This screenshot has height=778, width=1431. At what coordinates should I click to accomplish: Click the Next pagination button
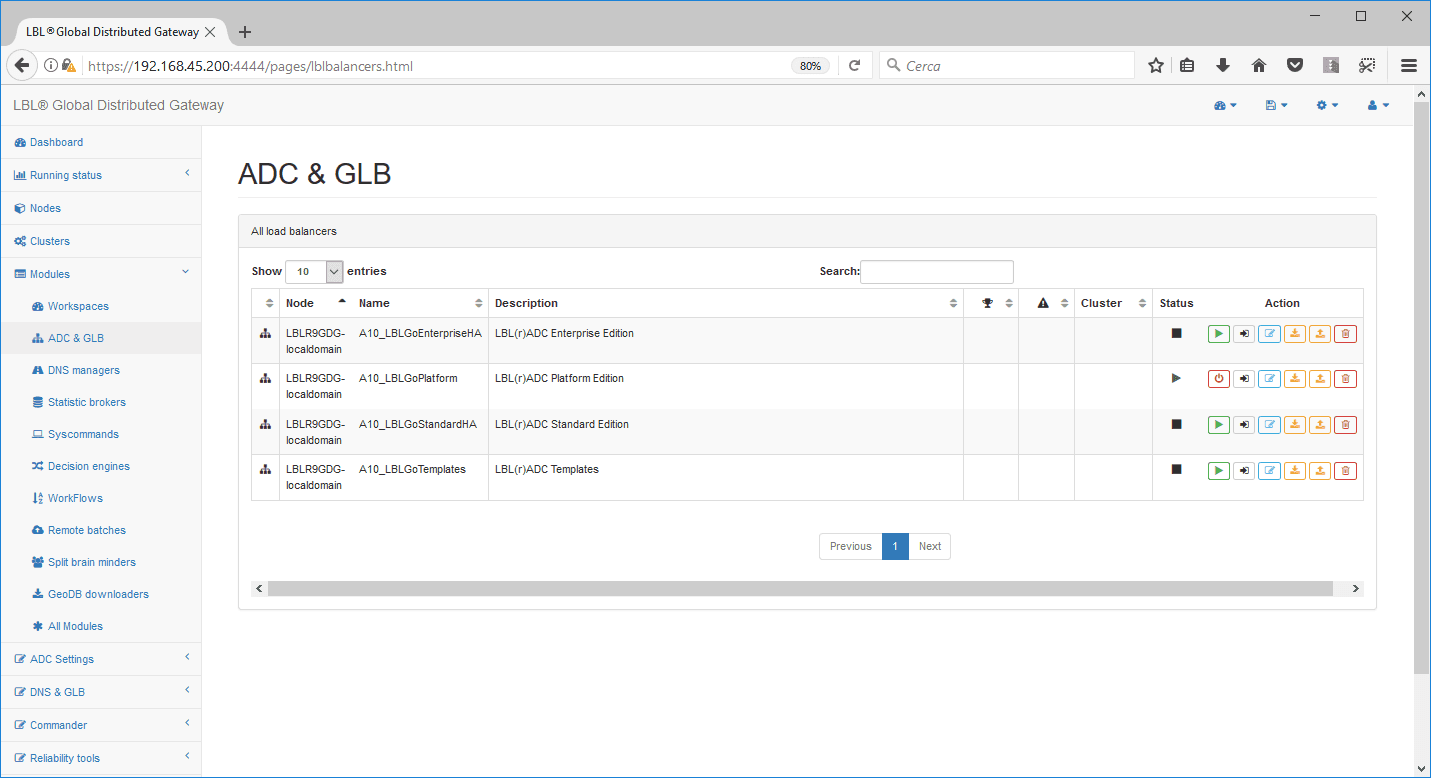929,546
